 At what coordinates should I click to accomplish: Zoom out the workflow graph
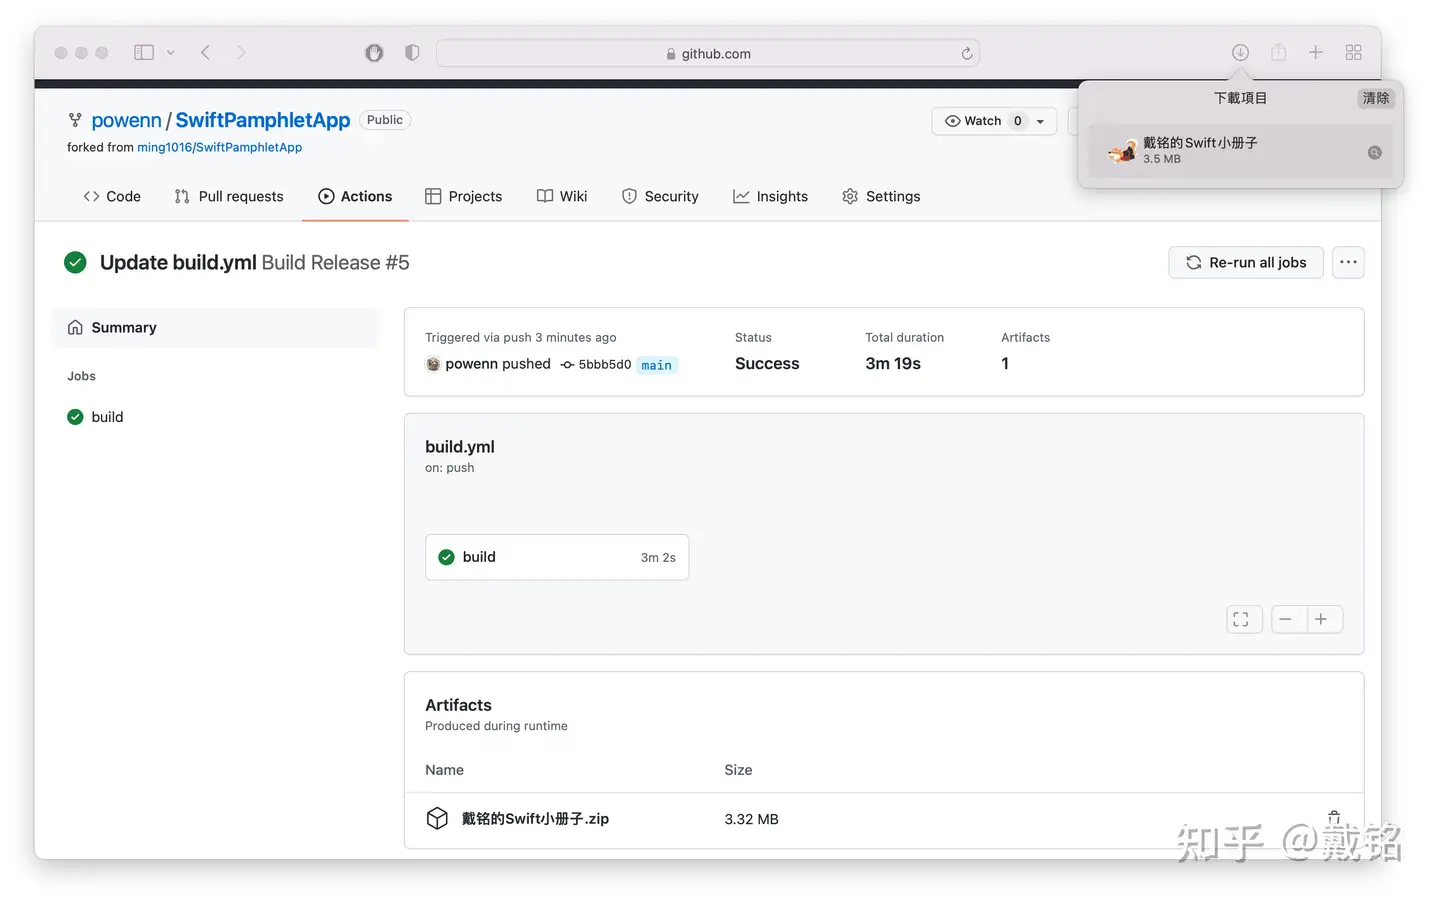(1286, 620)
